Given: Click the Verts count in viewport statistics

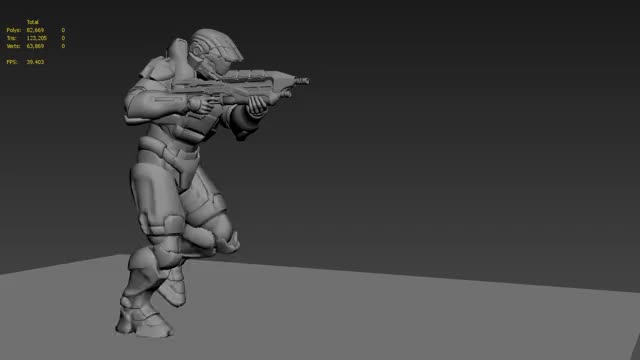Looking at the screenshot, I should 35,46.
